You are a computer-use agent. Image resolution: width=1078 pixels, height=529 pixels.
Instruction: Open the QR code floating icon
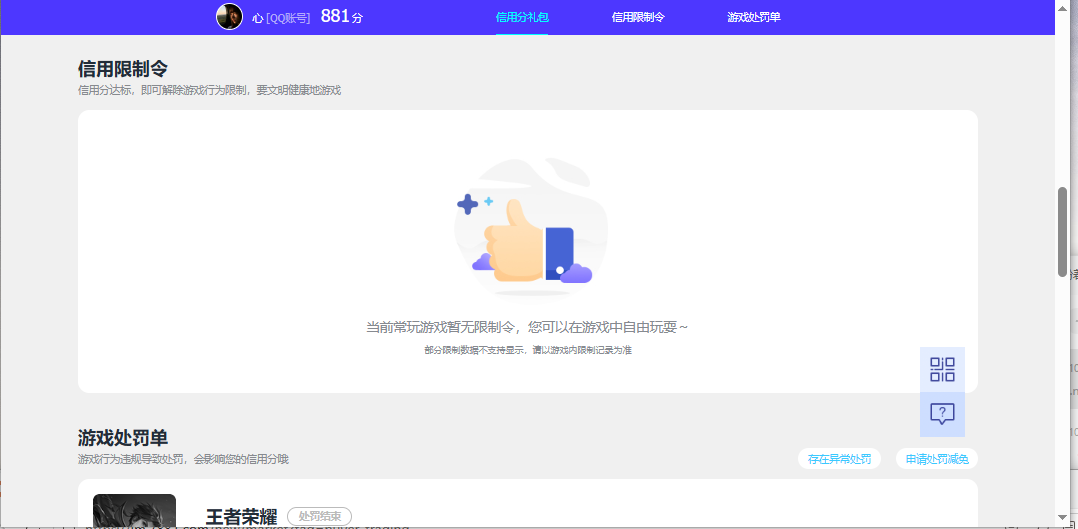pyautogui.click(x=942, y=369)
